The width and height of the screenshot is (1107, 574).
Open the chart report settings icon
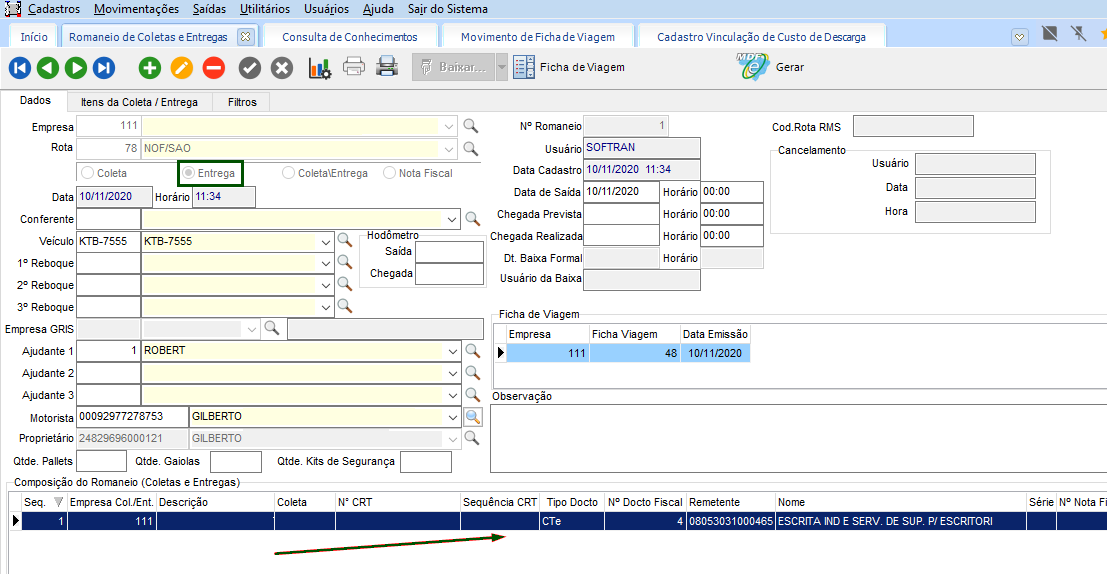click(x=320, y=68)
